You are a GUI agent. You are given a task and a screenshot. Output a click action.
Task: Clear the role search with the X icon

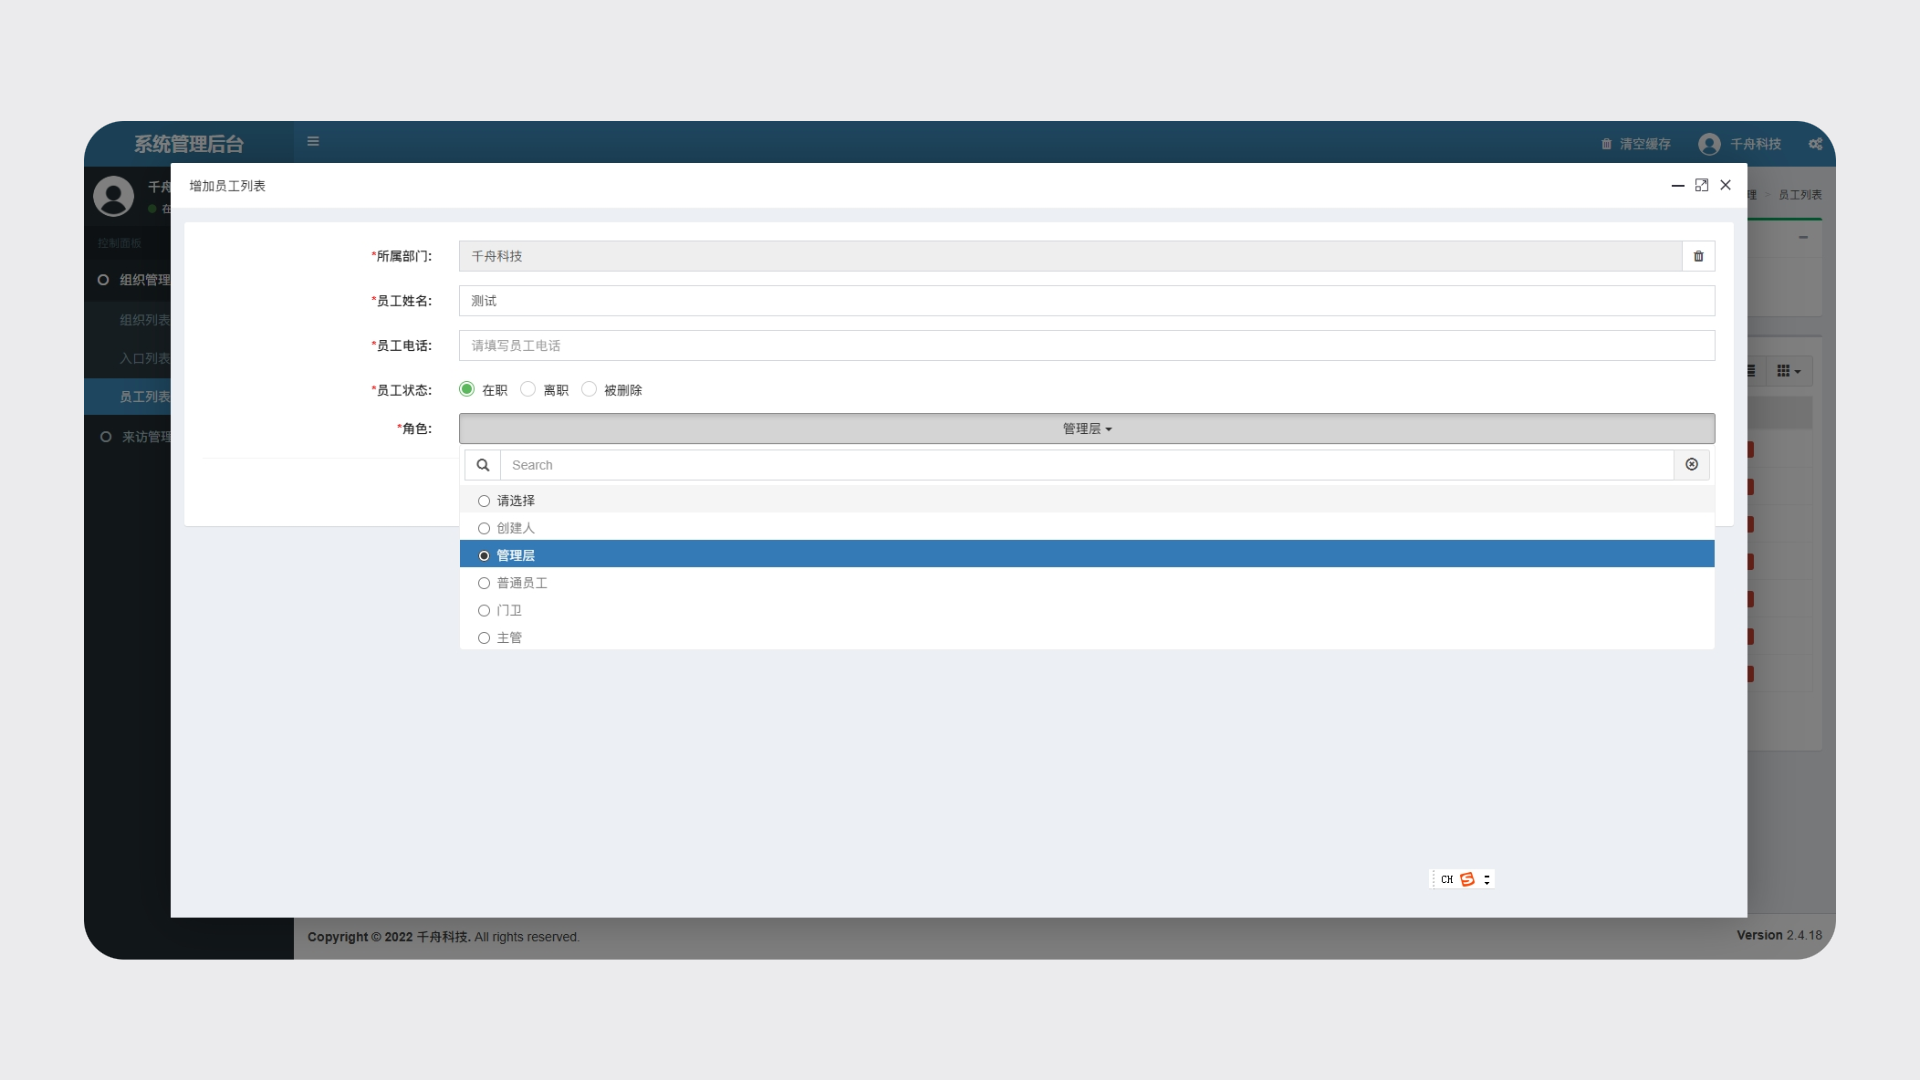[1691, 465]
